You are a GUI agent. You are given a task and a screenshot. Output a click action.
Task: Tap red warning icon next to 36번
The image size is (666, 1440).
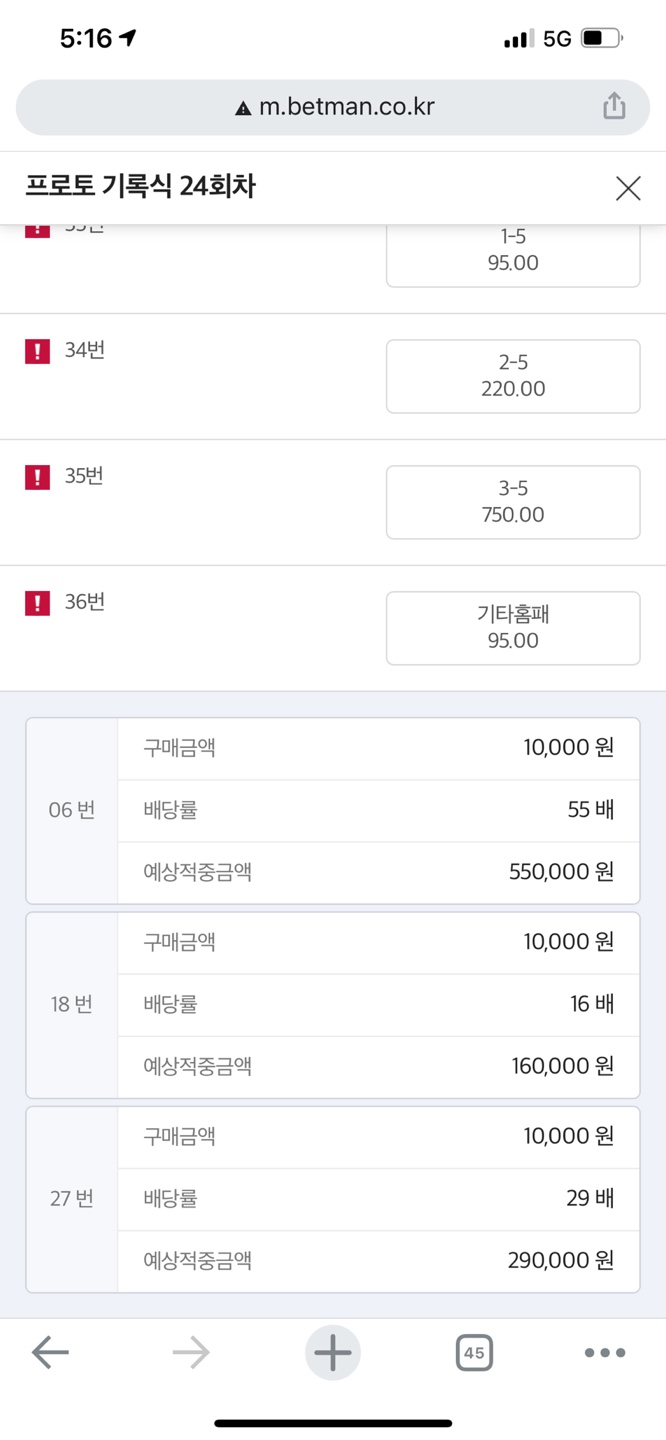coord(37,603)
